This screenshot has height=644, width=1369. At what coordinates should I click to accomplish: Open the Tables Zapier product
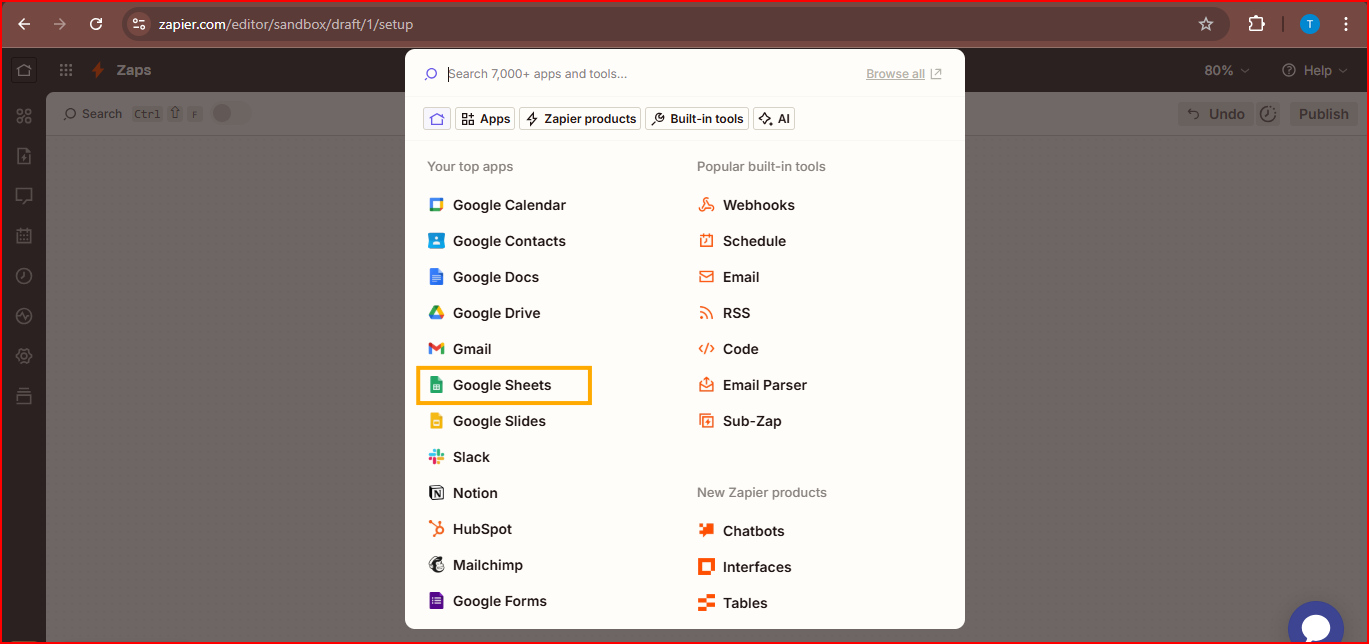733,603
